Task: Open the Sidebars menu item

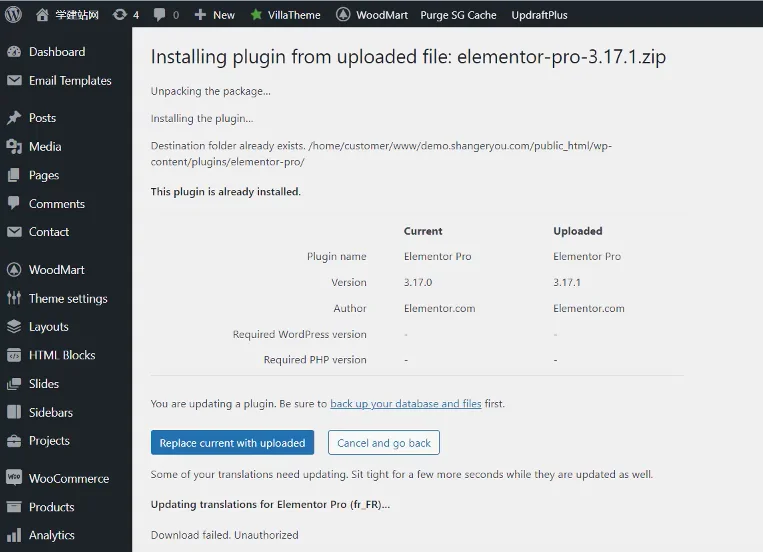Action: point(51,413)
